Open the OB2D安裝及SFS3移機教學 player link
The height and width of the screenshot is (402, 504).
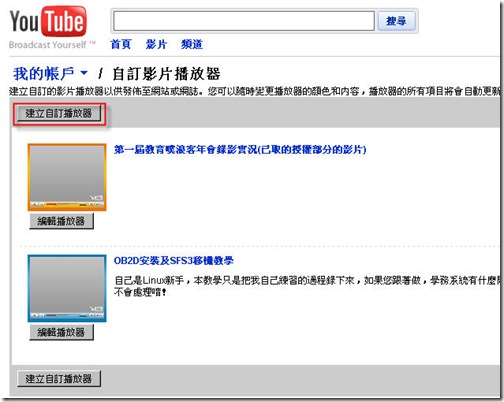tap(174, 260)
